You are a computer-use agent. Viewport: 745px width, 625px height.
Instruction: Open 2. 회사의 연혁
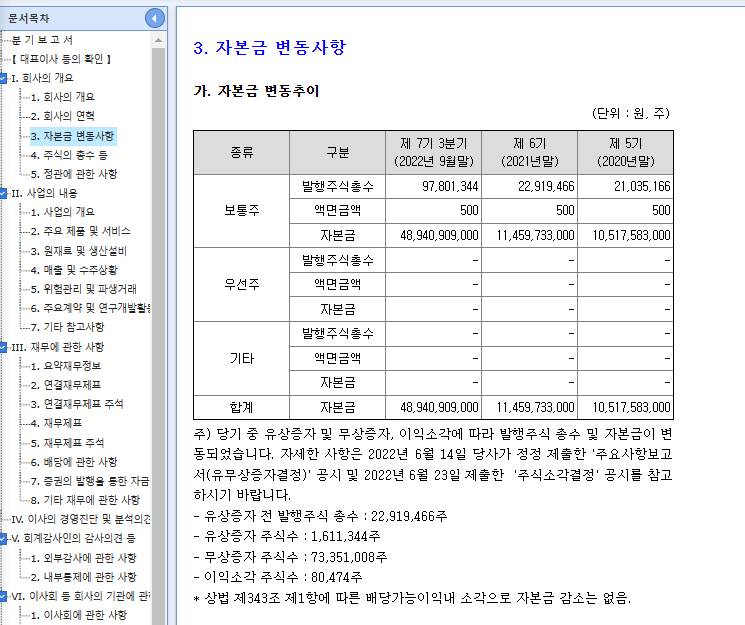[x=62, y=116]
